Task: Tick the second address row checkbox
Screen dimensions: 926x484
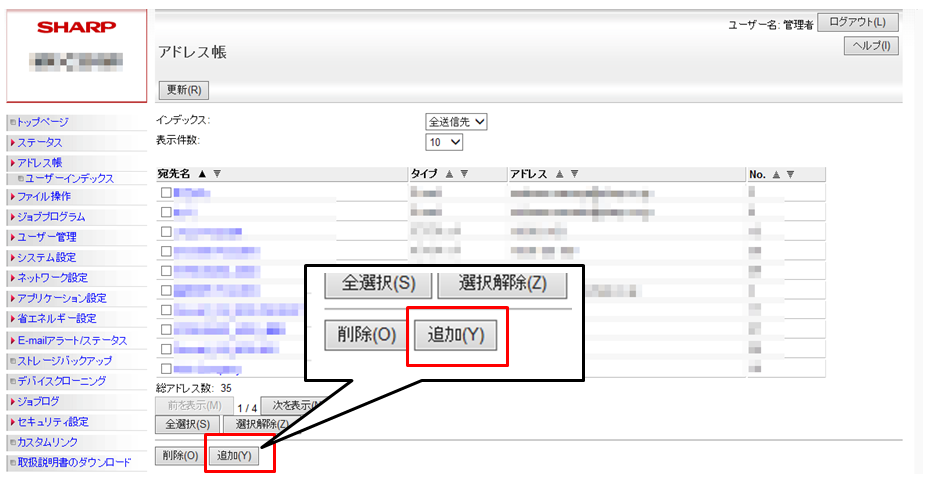Action: tap(166, 212)
